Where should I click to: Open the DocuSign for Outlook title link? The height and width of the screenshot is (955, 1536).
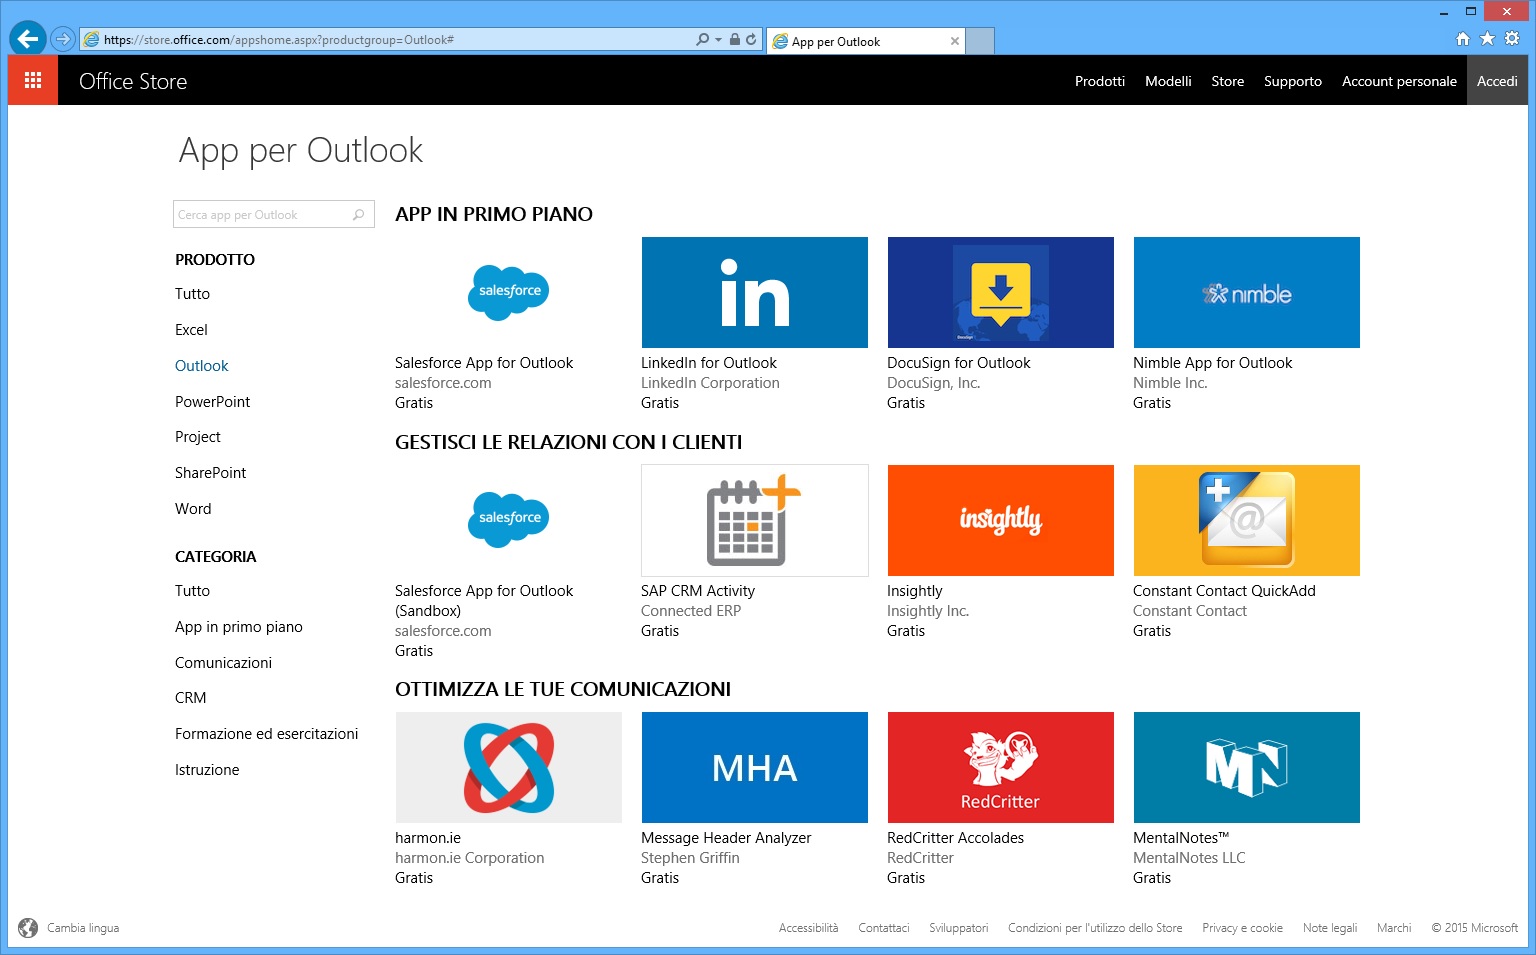point(959,363)
